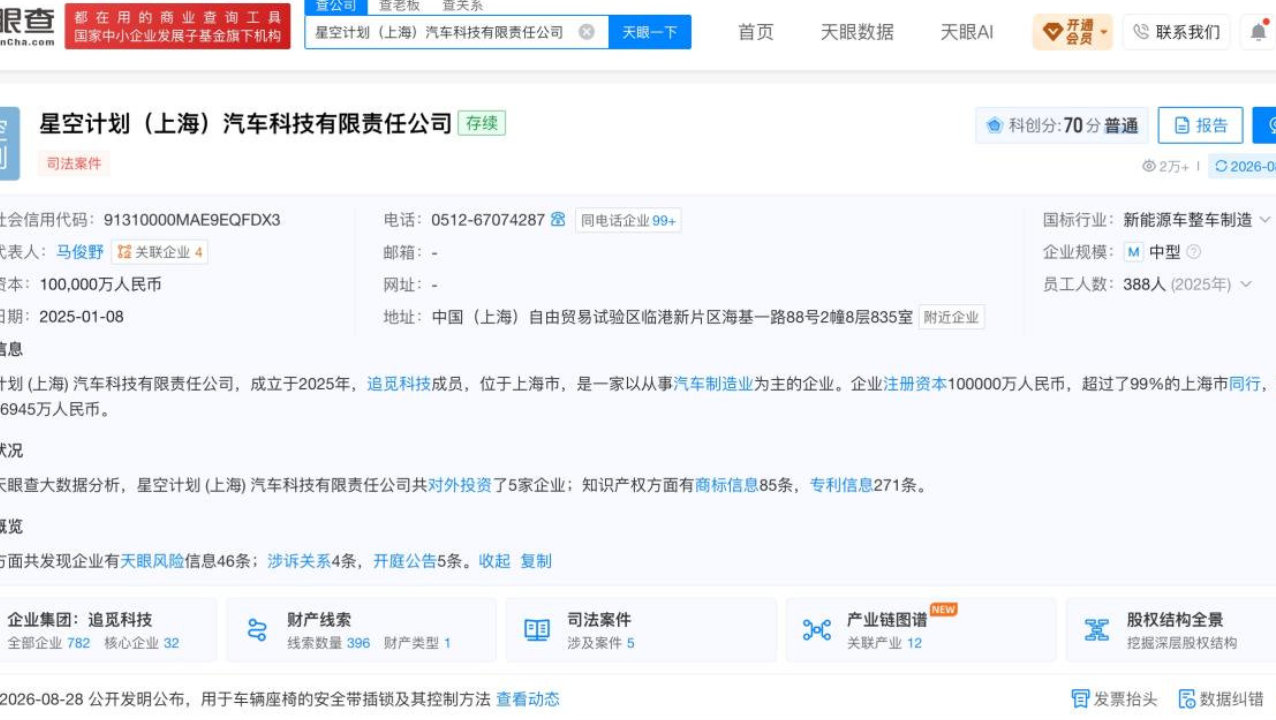
Task: Click the M 中型 scale badge icon
Action: [1133, 252]
